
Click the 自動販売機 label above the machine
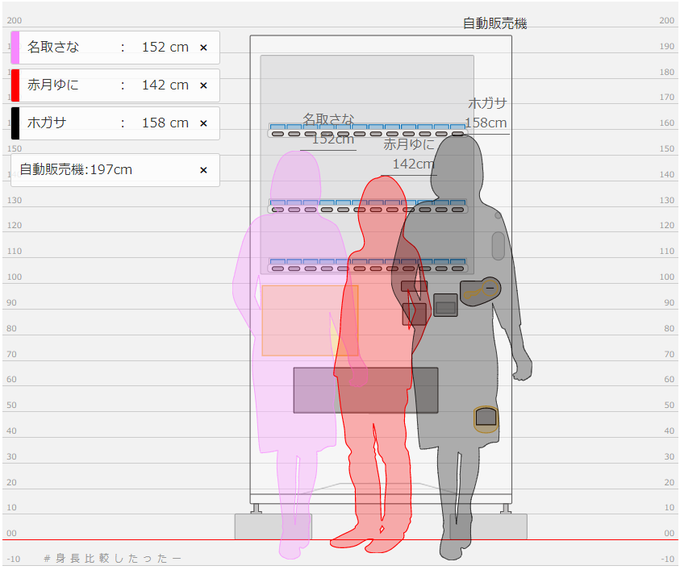click(495, 23)
